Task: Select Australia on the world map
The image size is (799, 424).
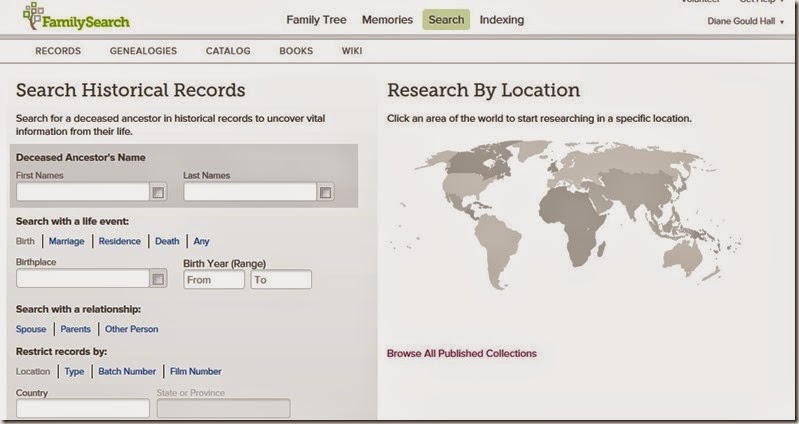Action: (684, 256)
